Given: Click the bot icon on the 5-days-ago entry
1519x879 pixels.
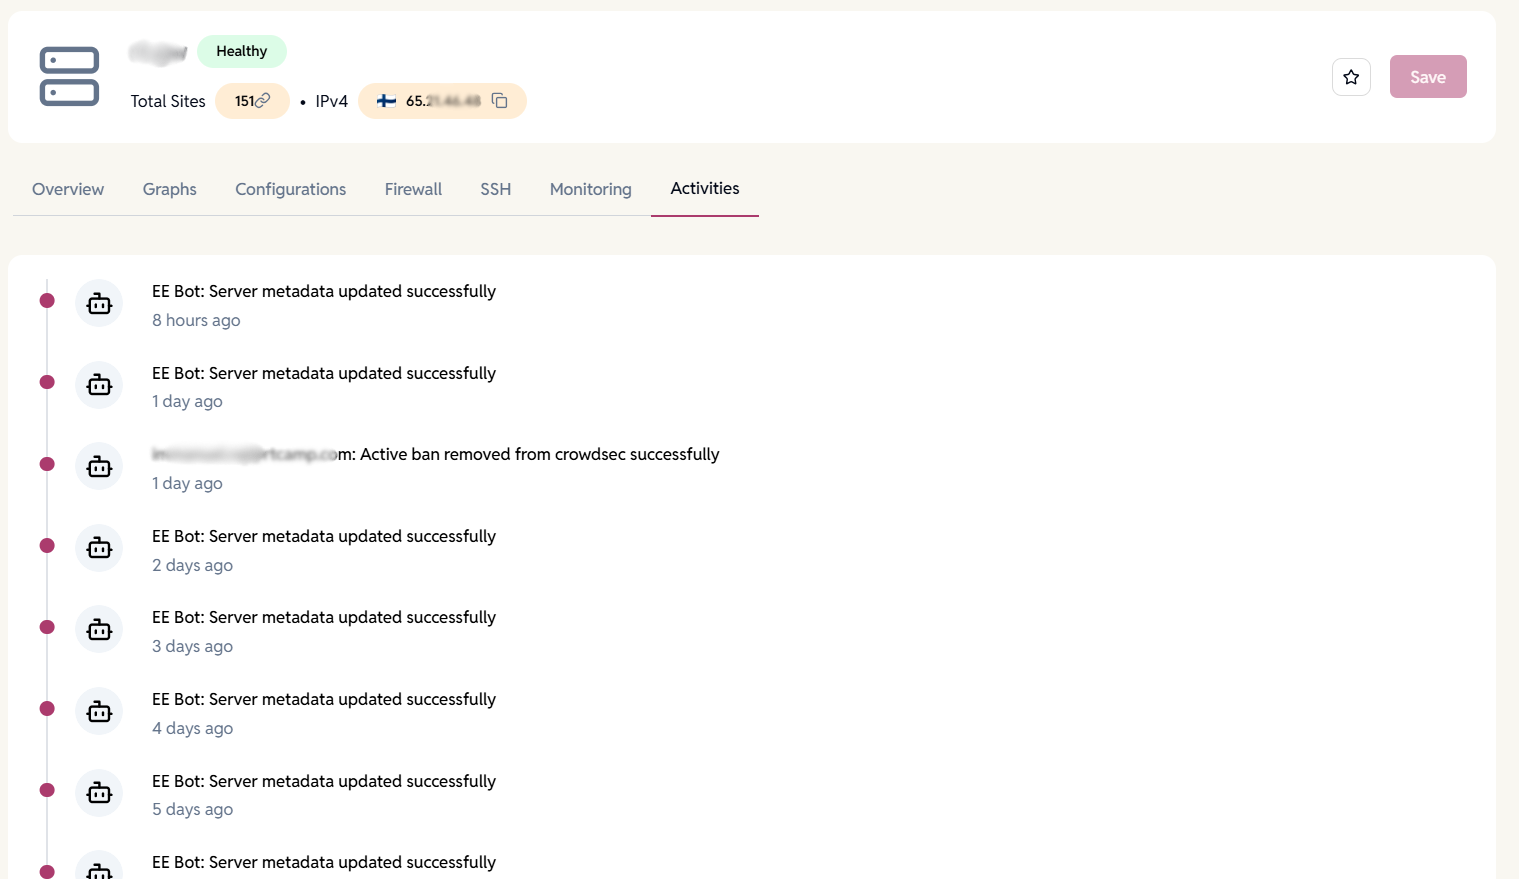Looking at the screenshot, I should [99, 792].
